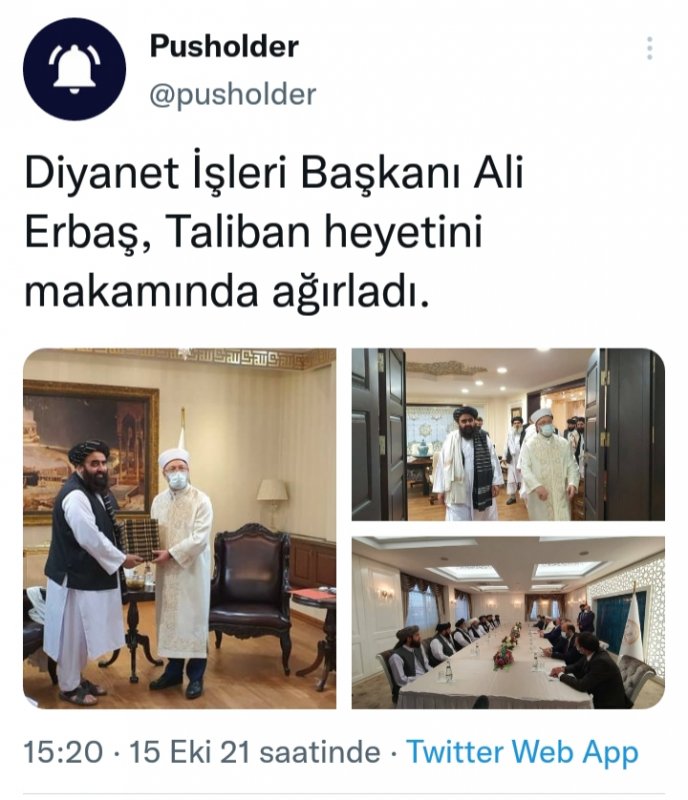Click the flag in the meeting room photo
Viewport: 688px width, 800px height.
(633, 628)
